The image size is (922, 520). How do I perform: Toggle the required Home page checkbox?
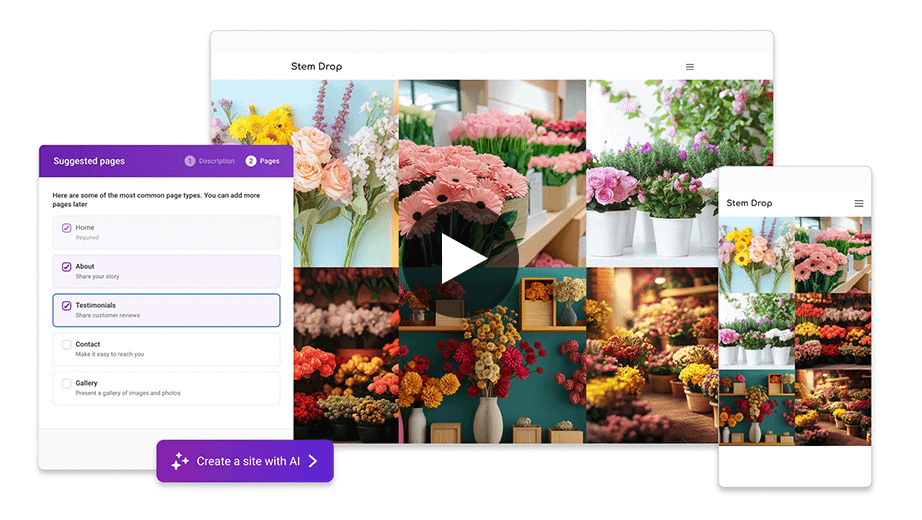pyautogui.click(x=67, y=228)
